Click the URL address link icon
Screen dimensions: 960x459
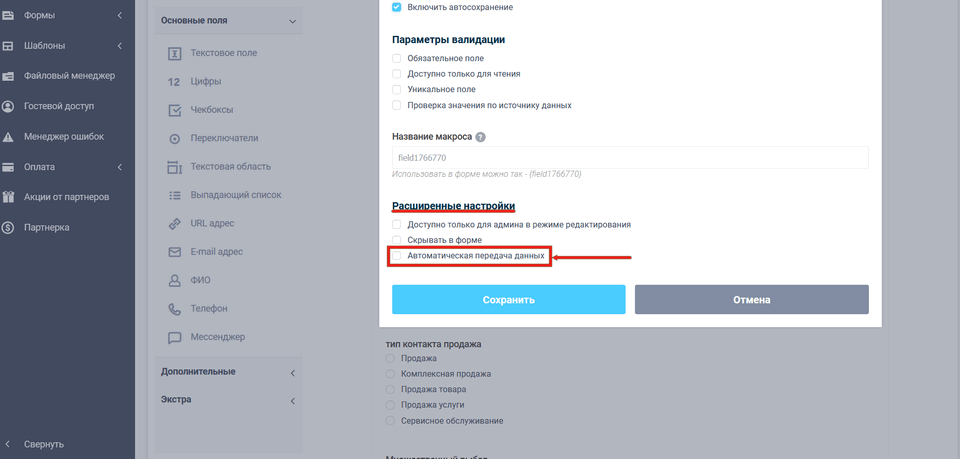174,223
